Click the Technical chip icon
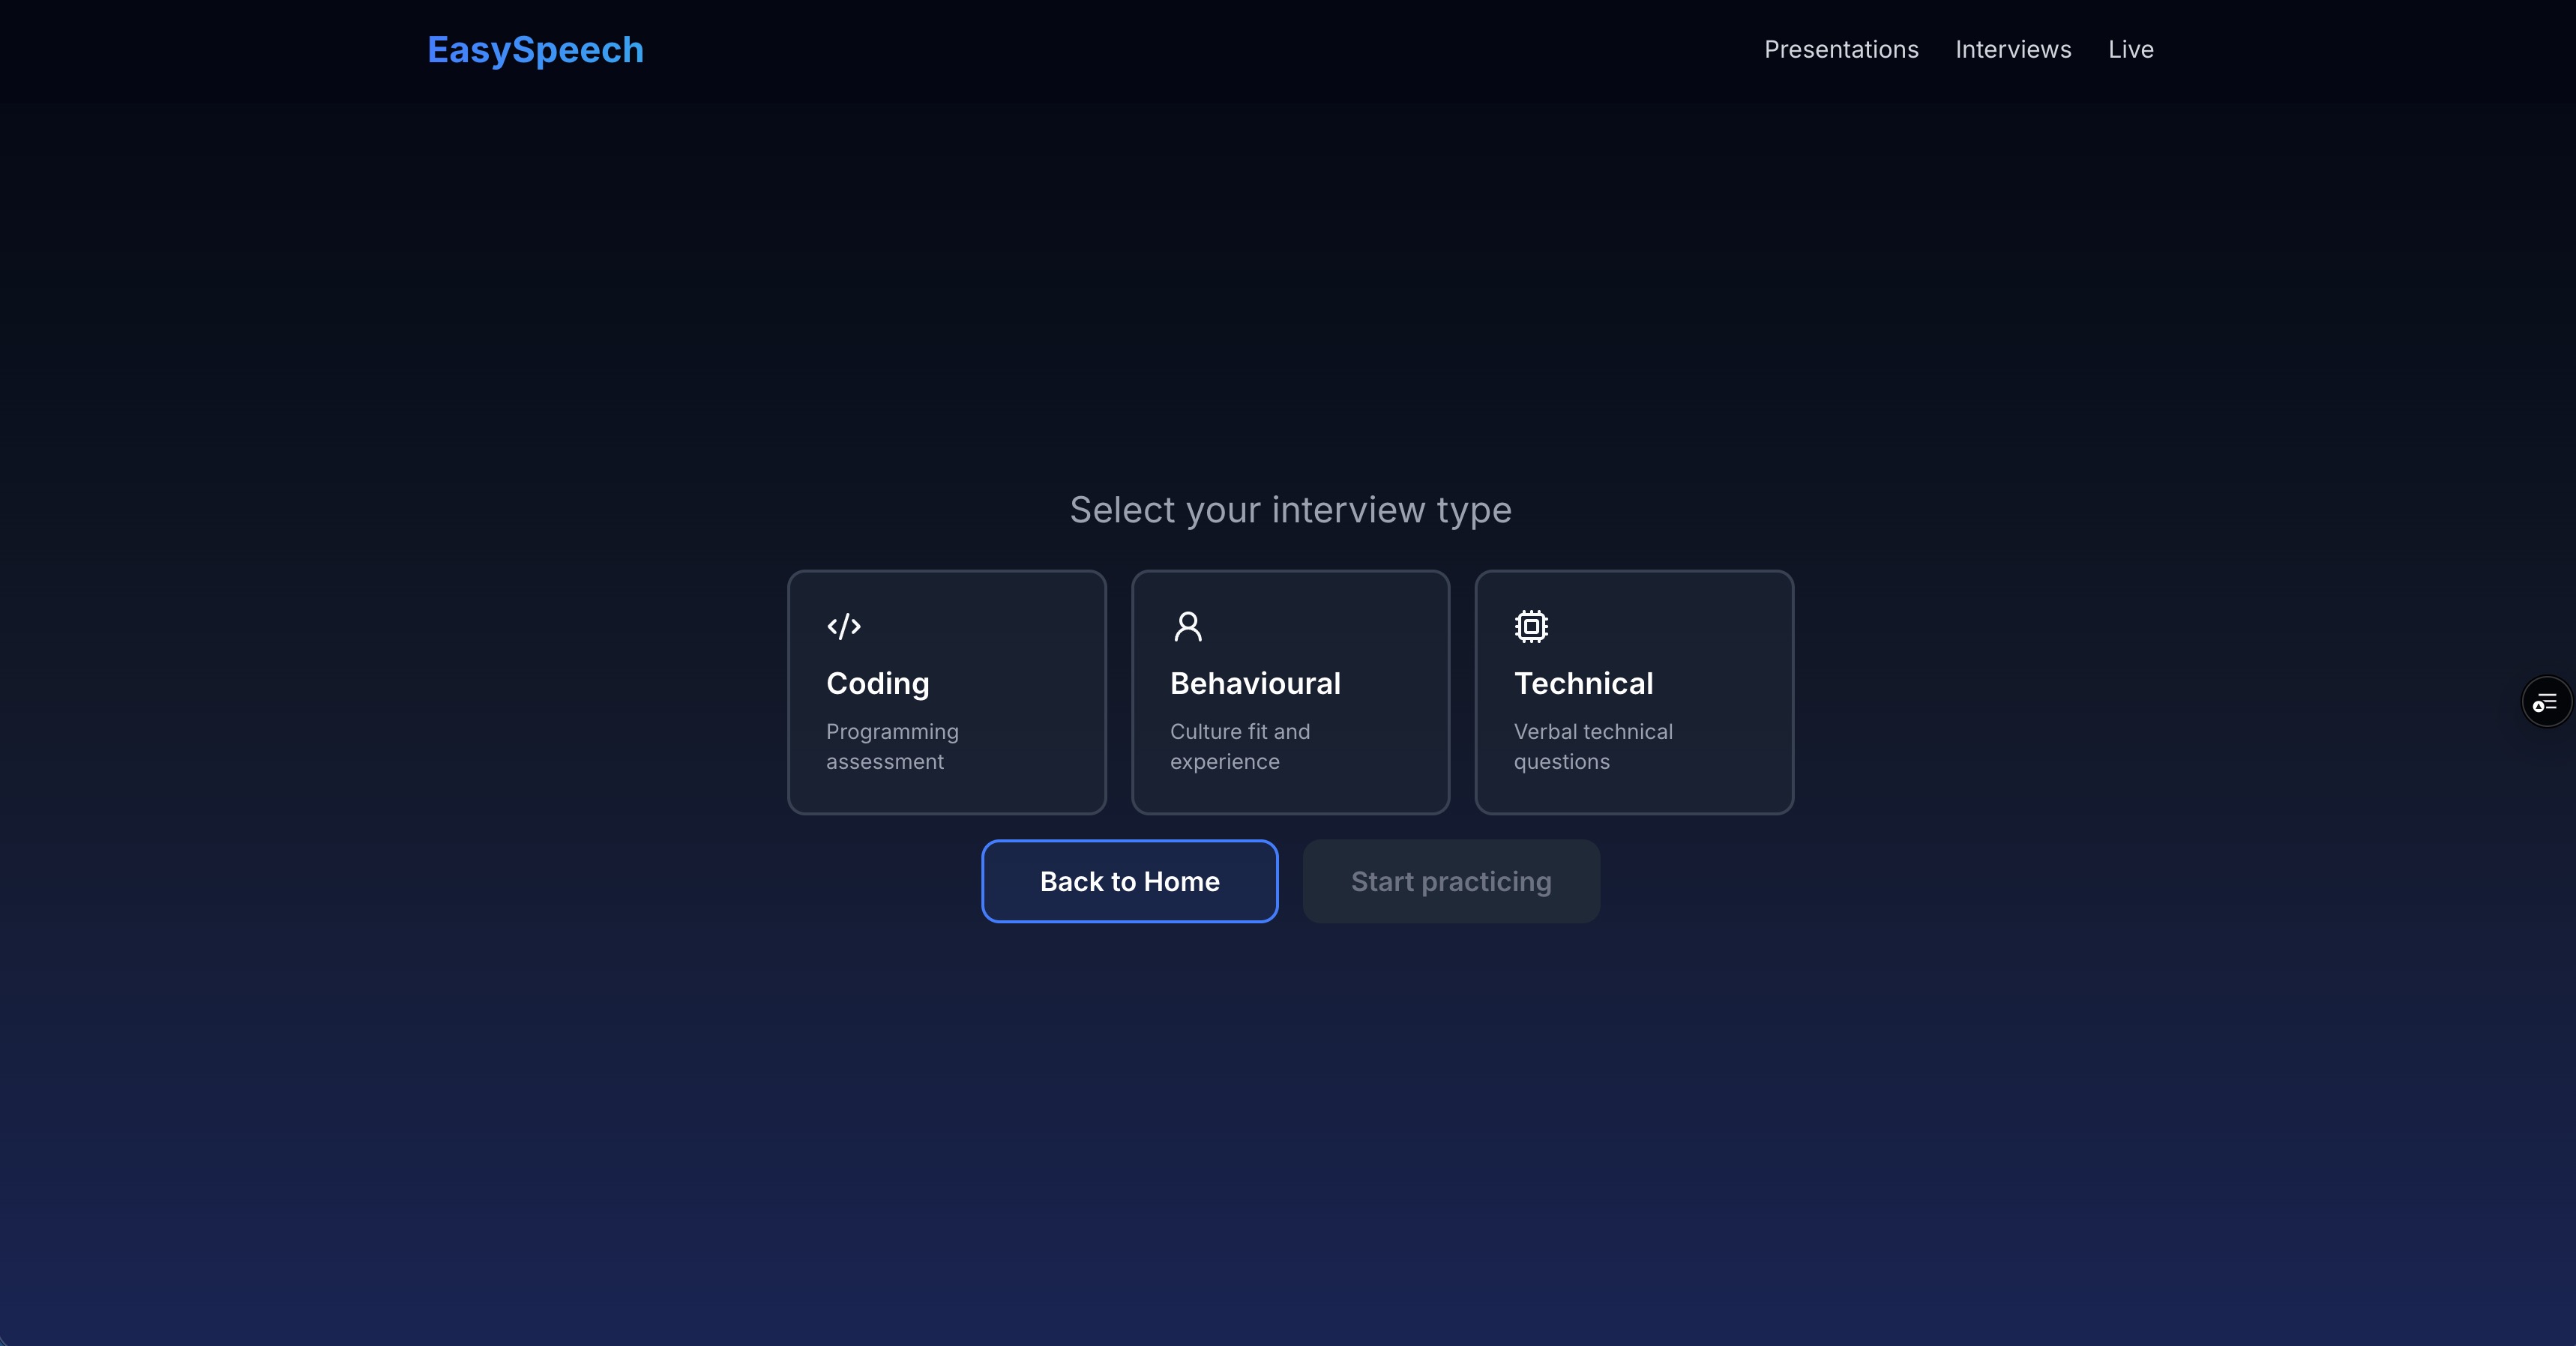 [x=1531, y=626]
